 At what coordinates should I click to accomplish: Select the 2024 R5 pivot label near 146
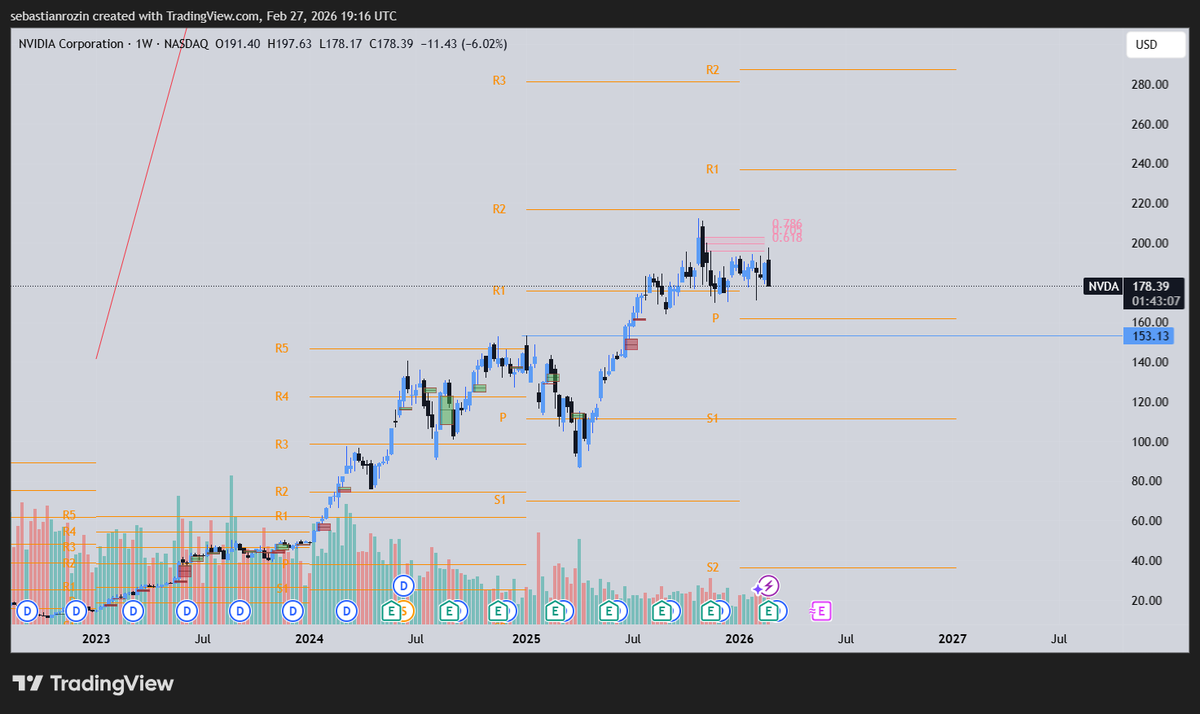282,348
